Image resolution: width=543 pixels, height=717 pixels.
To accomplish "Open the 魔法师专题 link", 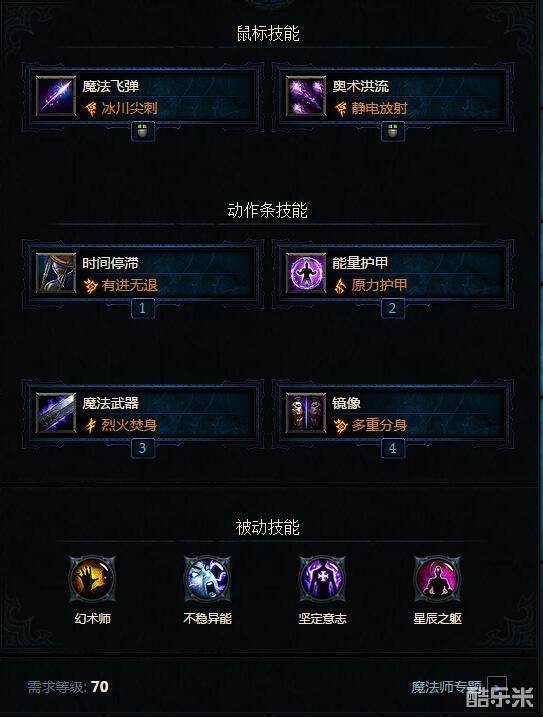I will click(446, 687).
